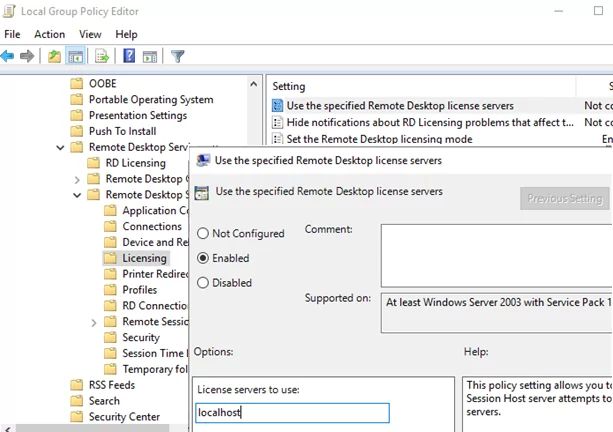The image size is (613, 432).
Task: Toggle the Show/Hide Console Tree icon
Action: 75,57
